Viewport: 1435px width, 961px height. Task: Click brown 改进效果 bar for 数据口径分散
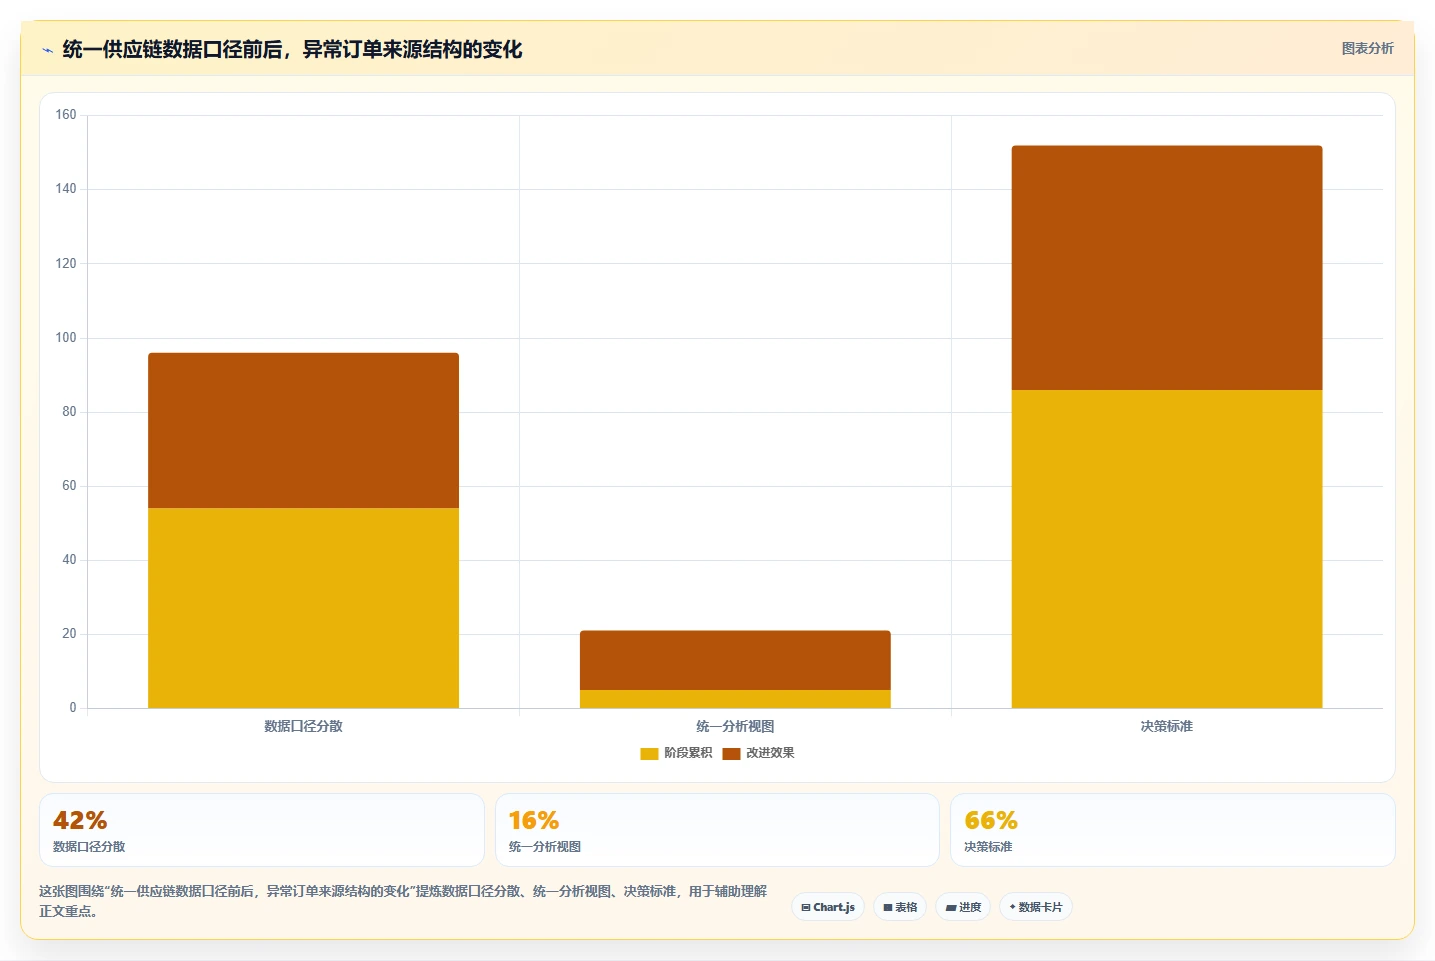click(303, 430)
